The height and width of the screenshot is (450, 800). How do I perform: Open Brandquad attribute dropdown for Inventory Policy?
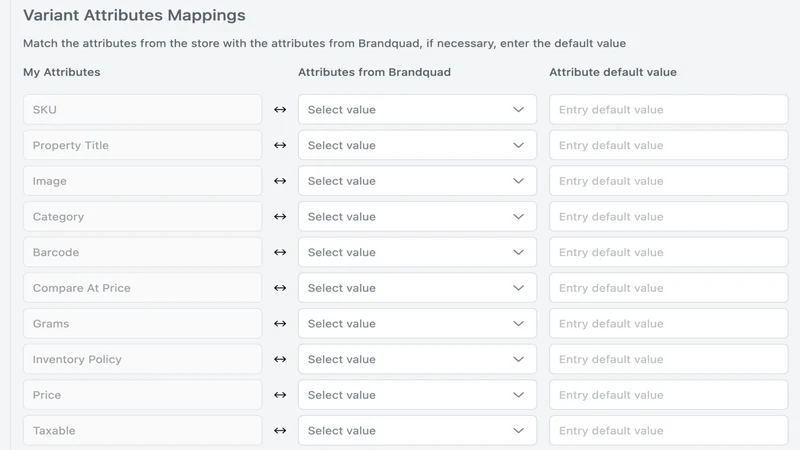click(x=417, y=359)
